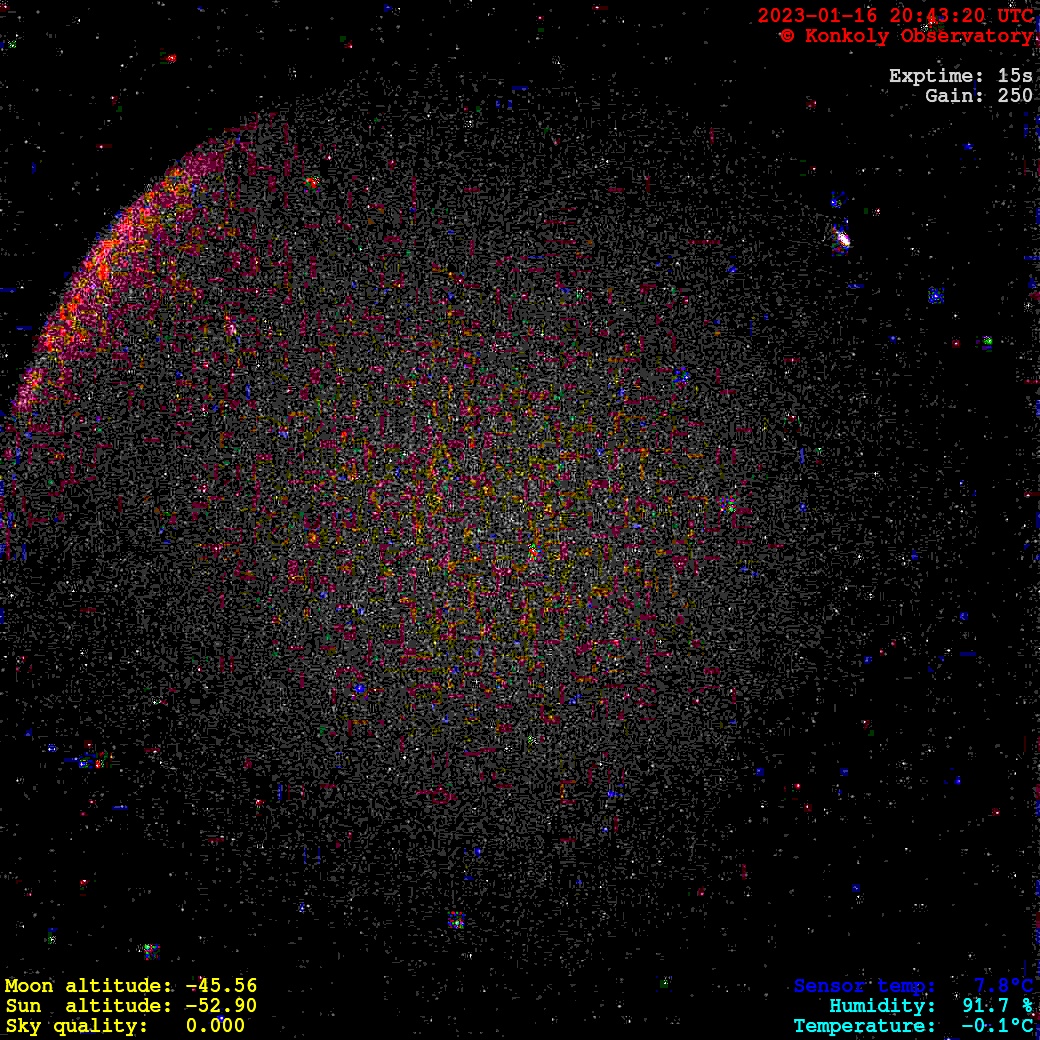1040x1040 pixels.
Task: Select the gain value 250
Action: coord(1015,96)
